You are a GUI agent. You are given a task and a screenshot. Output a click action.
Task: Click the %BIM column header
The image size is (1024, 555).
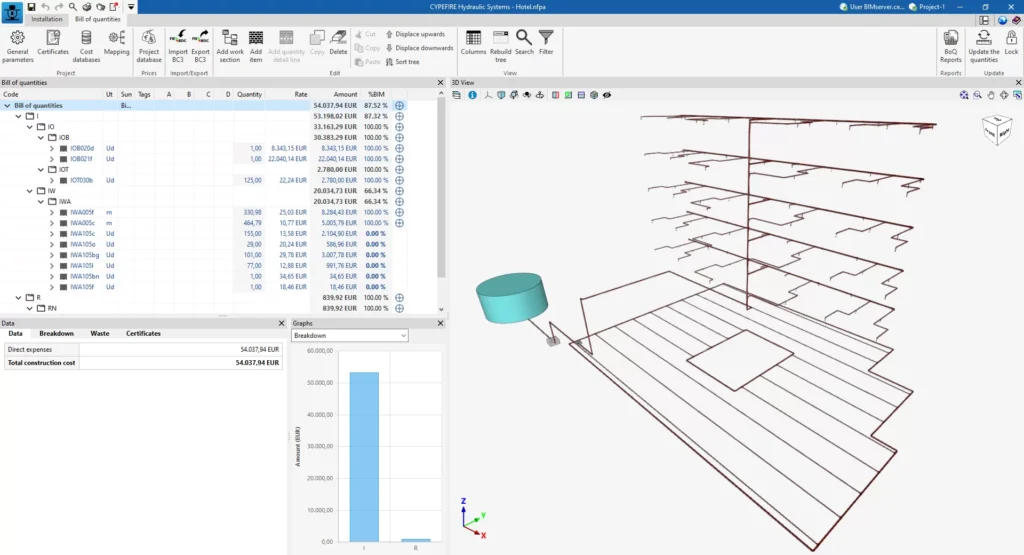(376, 95)
